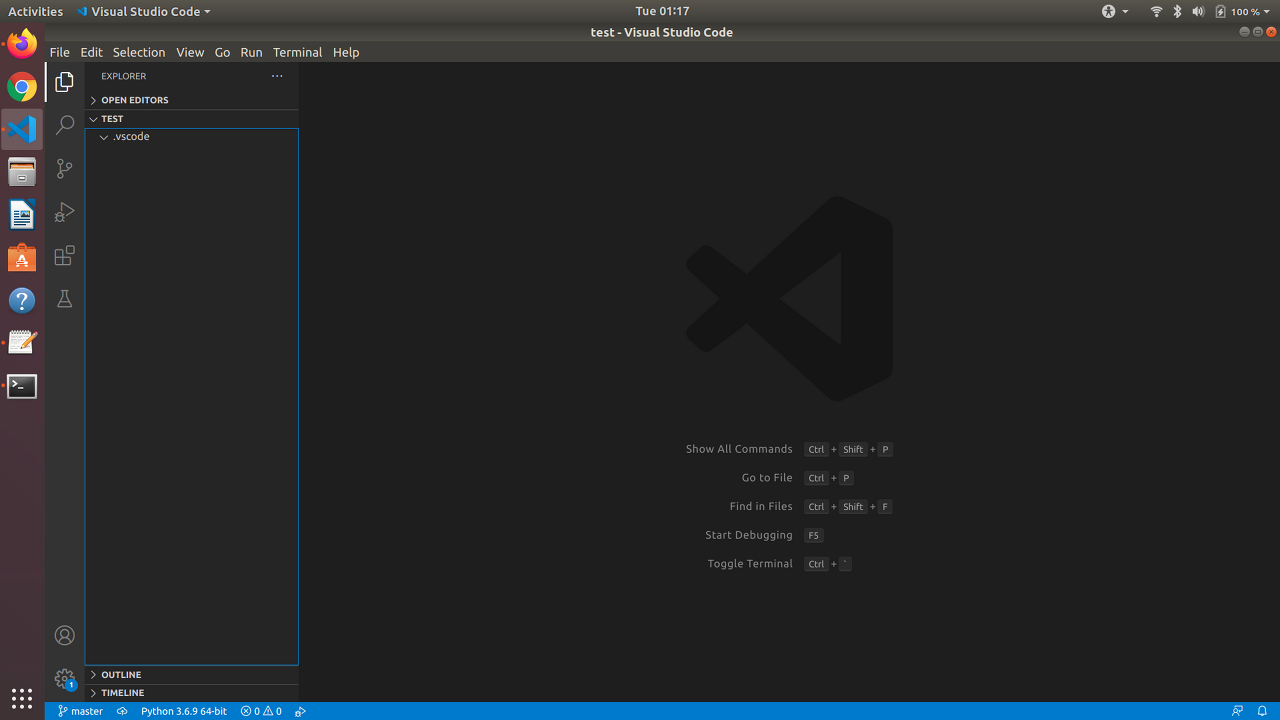This screenshot has width=1280, height=720.
Task: Open the View menu
Action: (x=190, y=52)
